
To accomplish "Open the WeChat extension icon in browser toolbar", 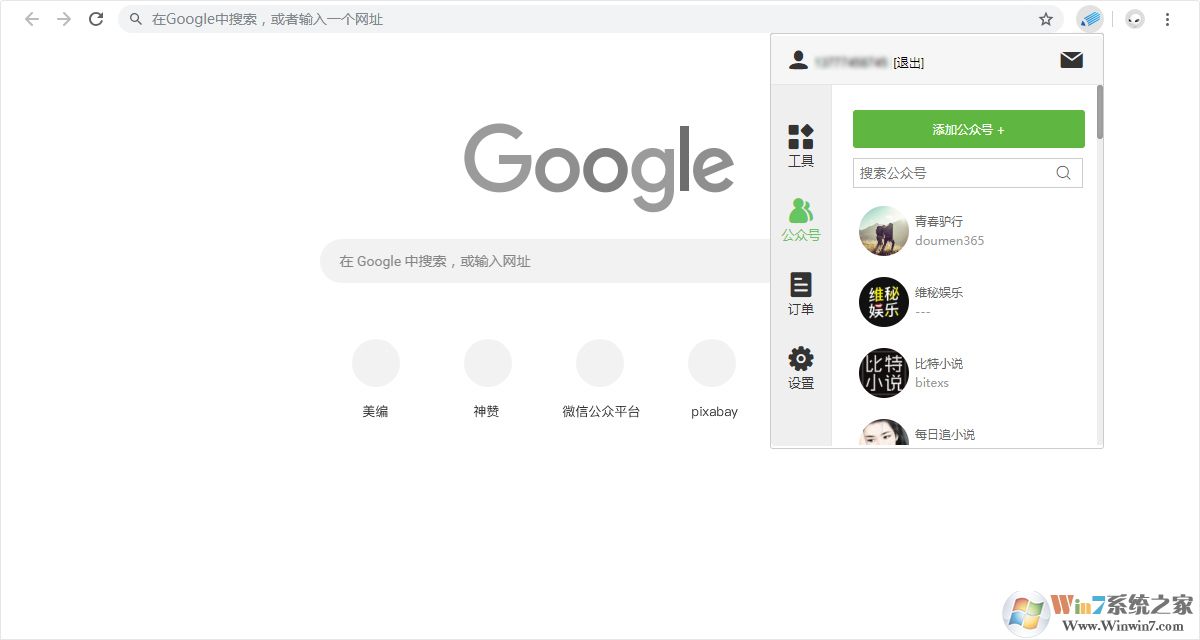I will [x=1090, y=19].
